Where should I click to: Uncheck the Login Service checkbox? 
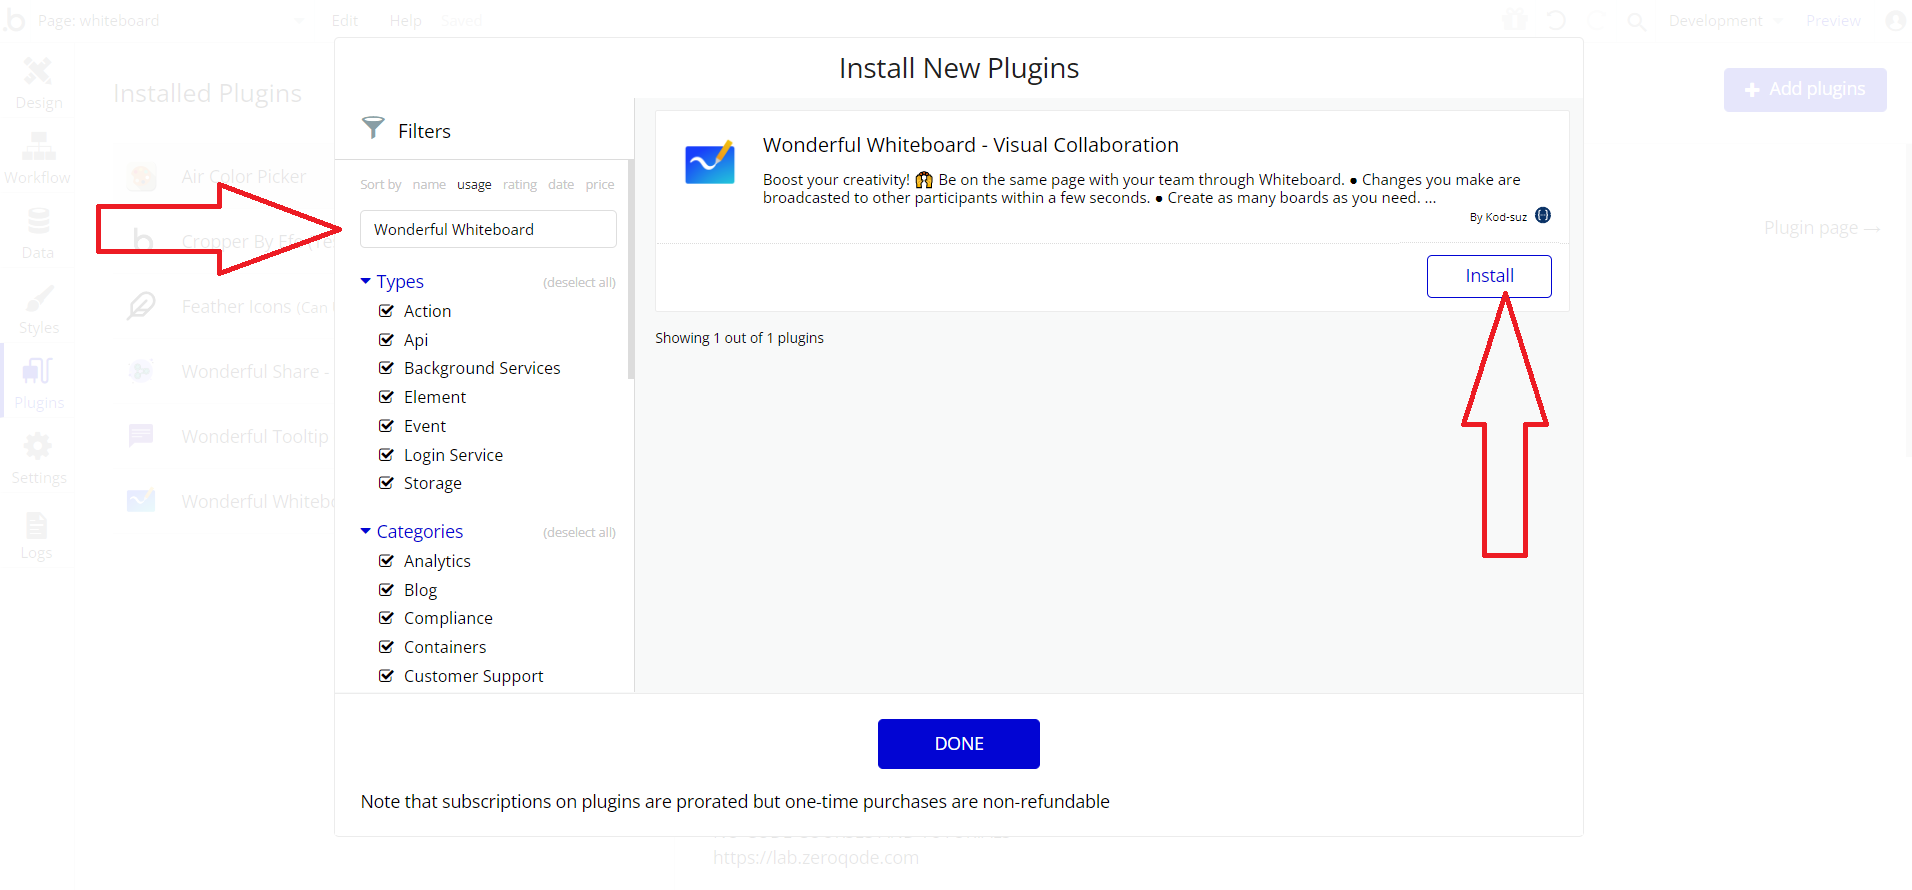386,455
